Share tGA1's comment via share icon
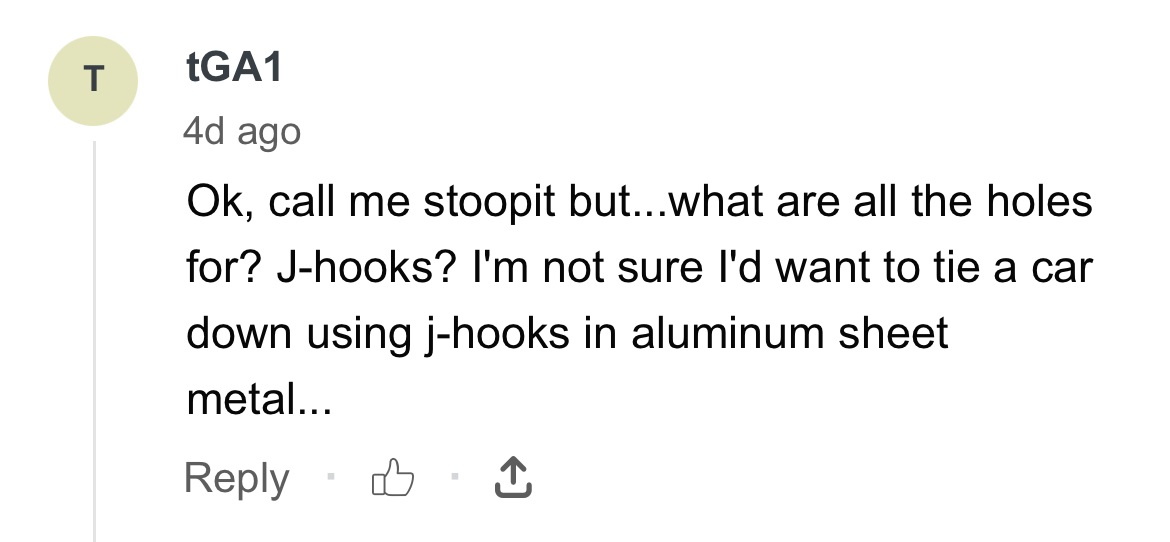 [x=513, y=479]
